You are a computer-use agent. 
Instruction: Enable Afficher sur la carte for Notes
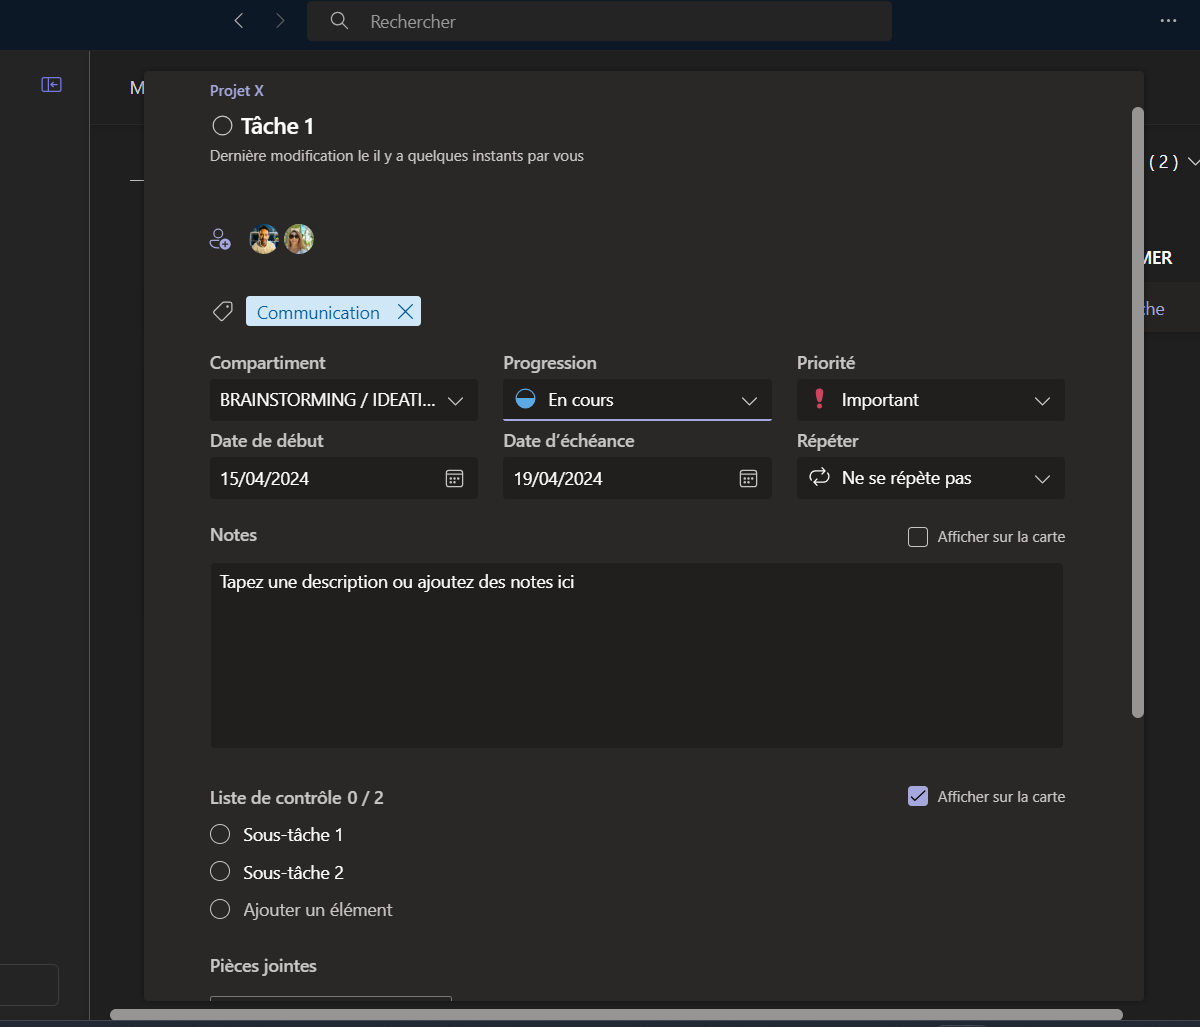coord(918,537)
